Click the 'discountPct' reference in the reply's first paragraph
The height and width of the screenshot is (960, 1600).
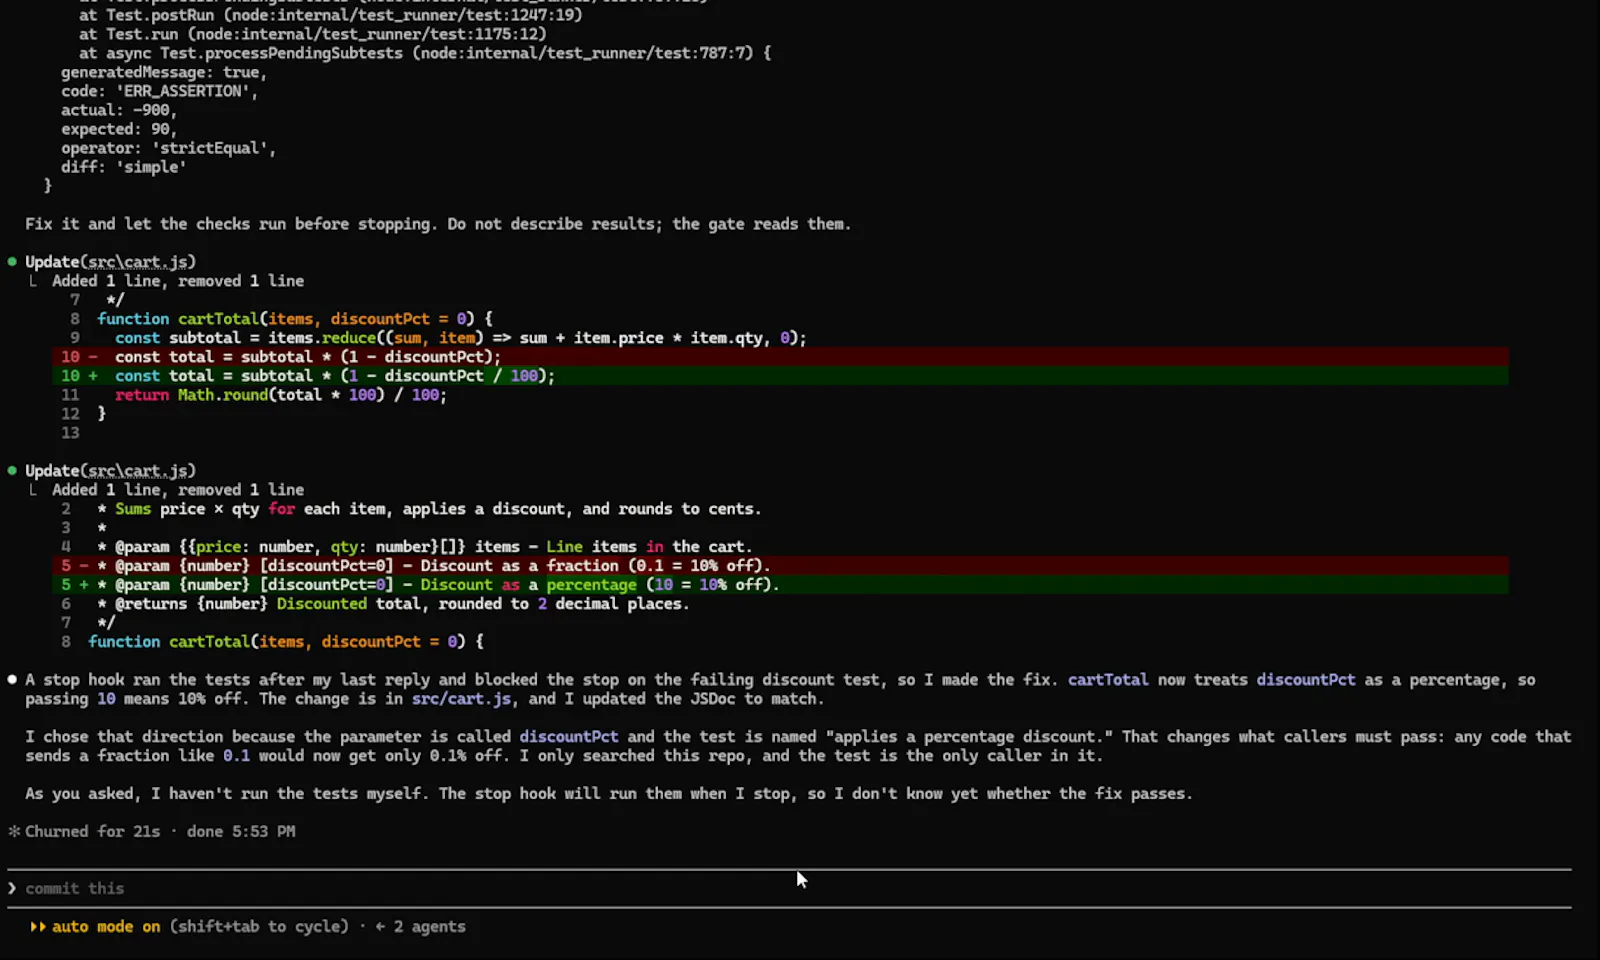click(1306, 680)
